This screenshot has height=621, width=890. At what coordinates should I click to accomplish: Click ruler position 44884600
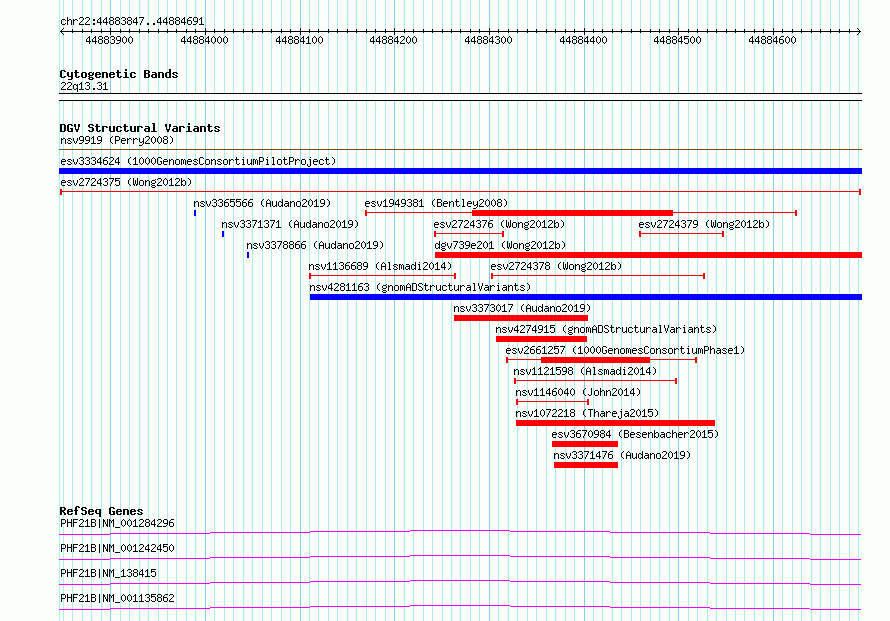pyautogui.click(x=773, y=40)
